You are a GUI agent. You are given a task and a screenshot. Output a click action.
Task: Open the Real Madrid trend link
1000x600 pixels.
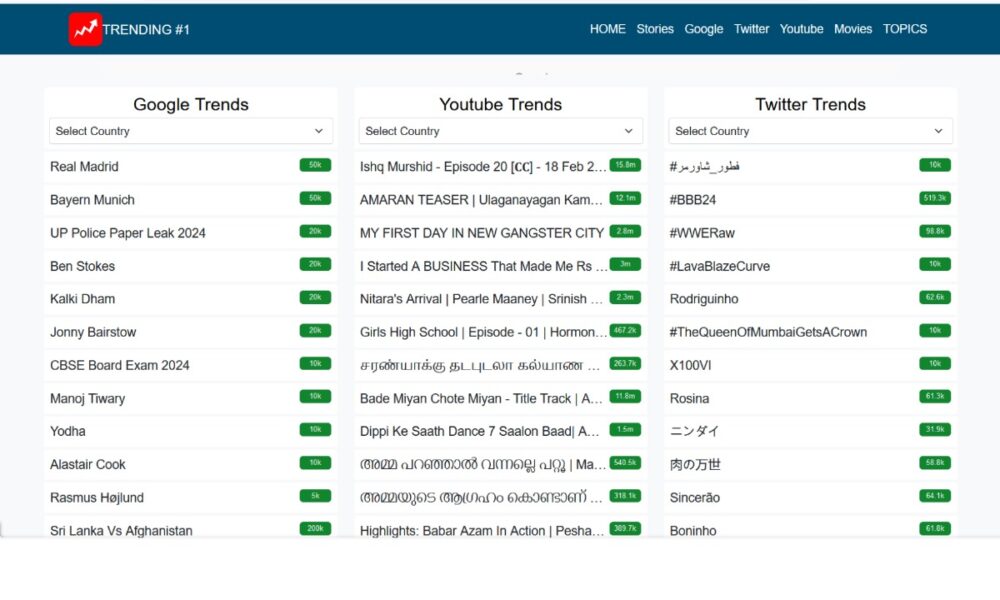tap(84, 167)
